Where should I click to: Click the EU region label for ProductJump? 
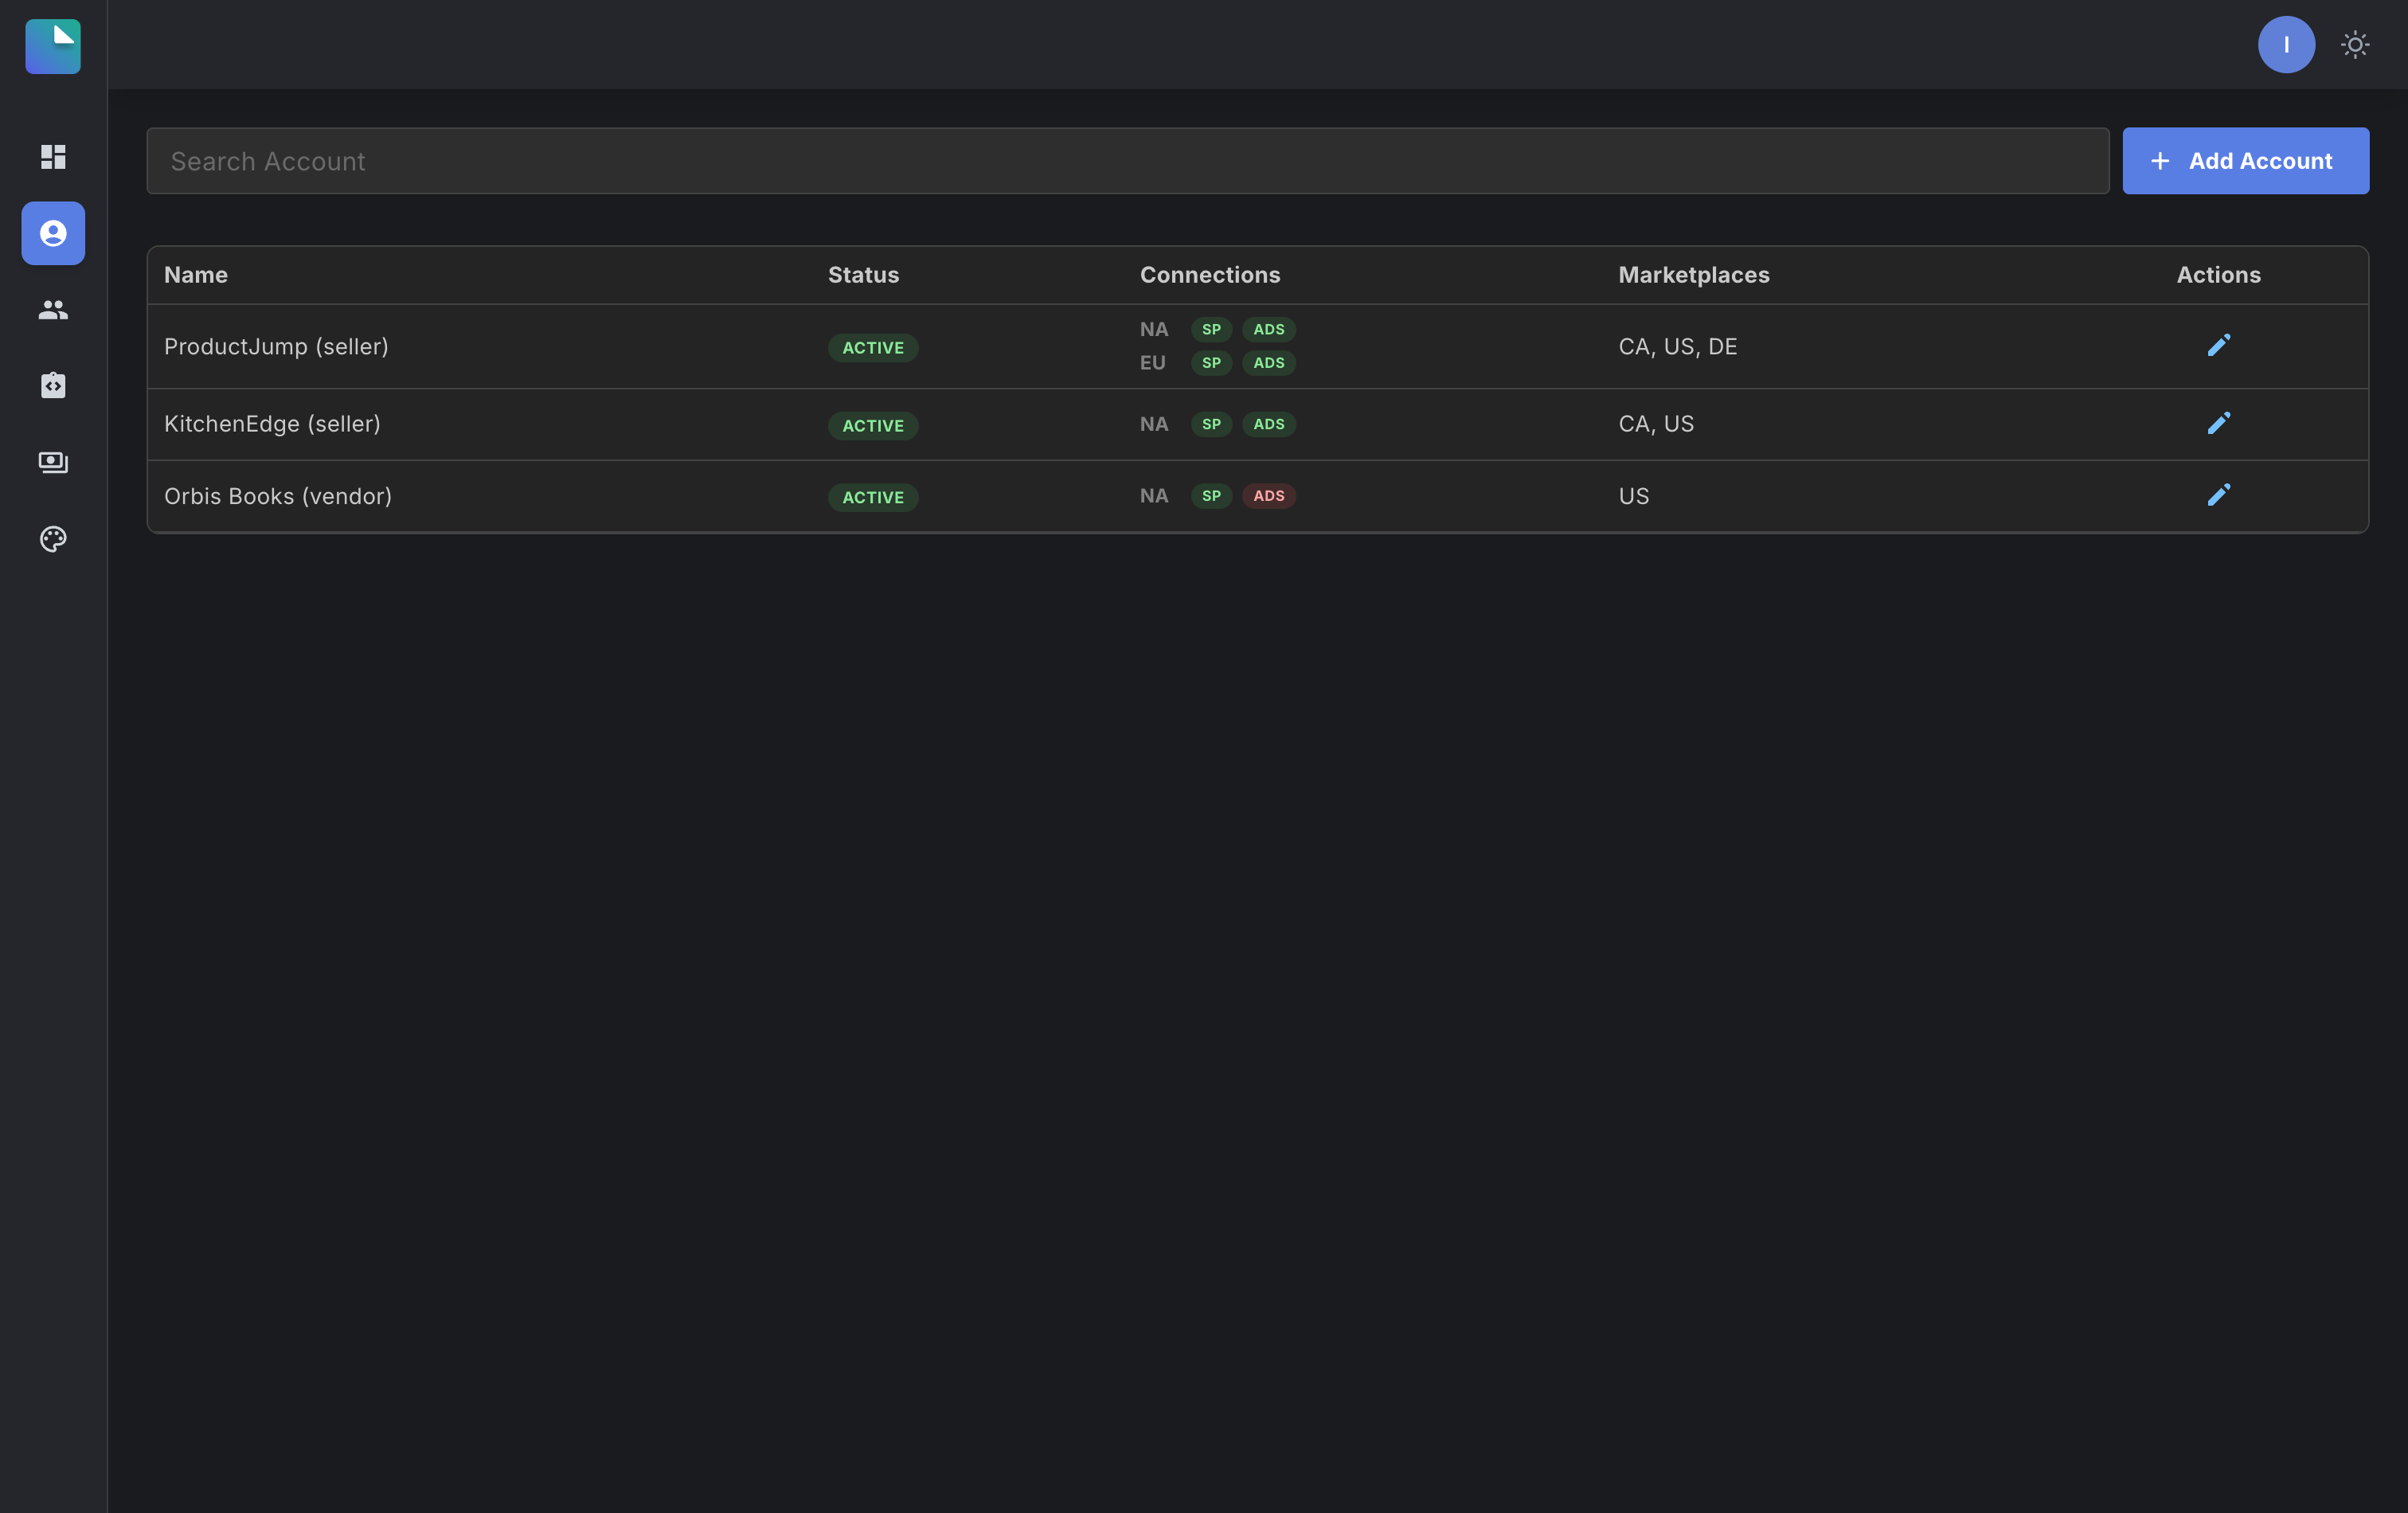pyautogui.click(x=1152, y=363)
